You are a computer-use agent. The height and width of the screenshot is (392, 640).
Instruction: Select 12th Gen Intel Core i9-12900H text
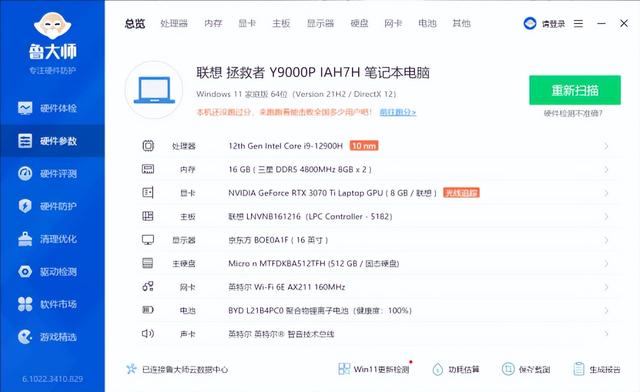coord(286,146)
